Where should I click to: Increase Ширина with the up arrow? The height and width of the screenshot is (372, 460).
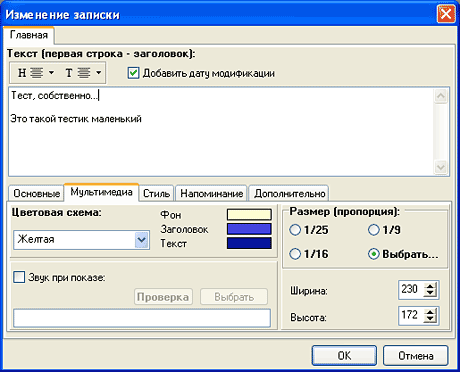430,286
